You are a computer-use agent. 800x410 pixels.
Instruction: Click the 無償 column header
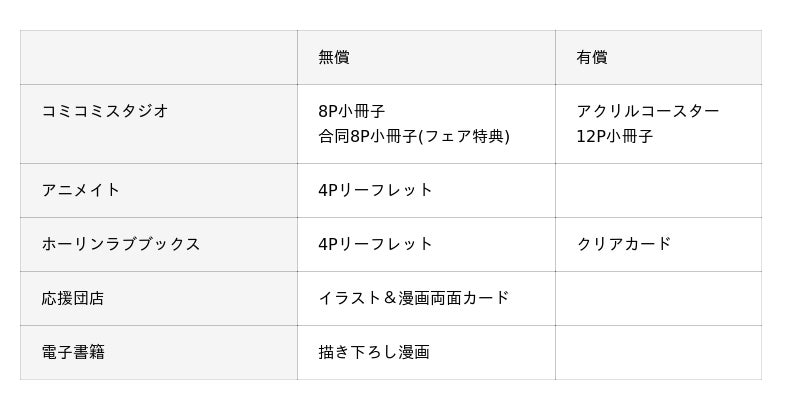334,58
